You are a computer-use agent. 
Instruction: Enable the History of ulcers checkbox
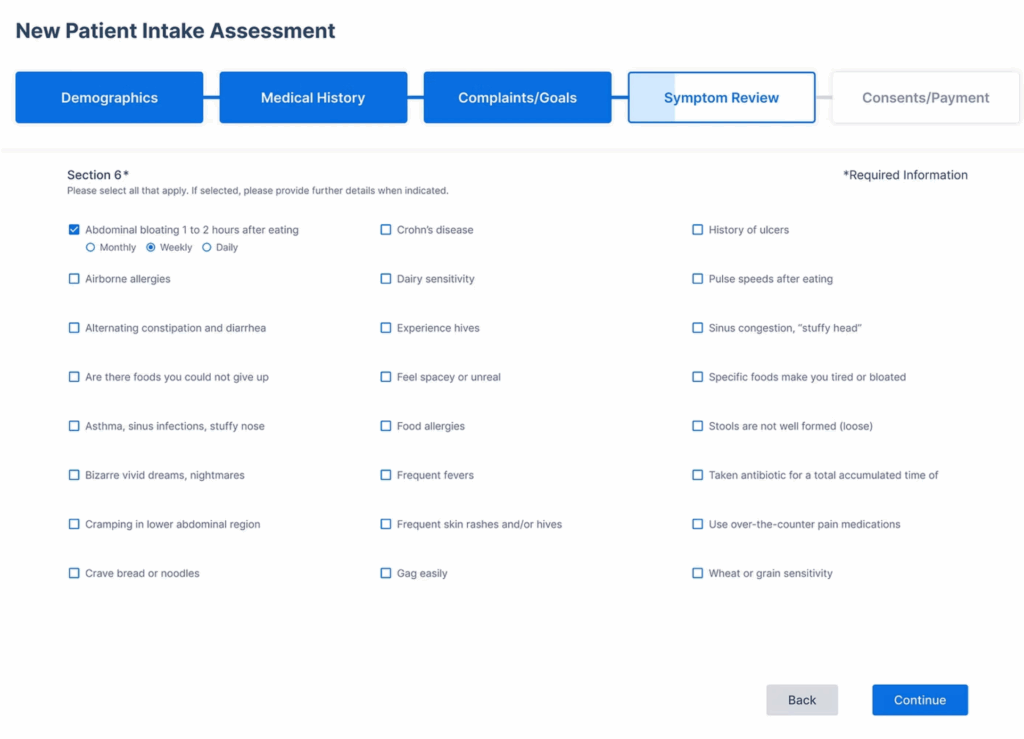698,230
